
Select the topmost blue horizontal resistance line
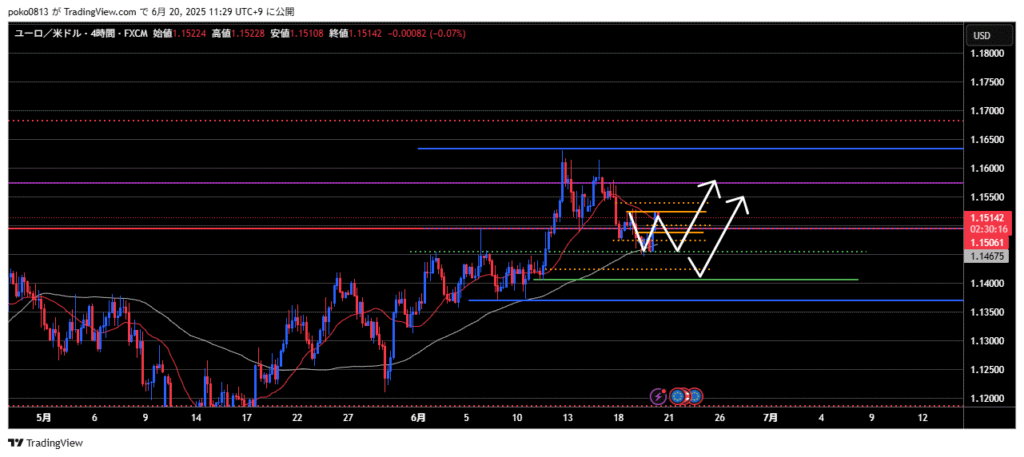point(690,148)
